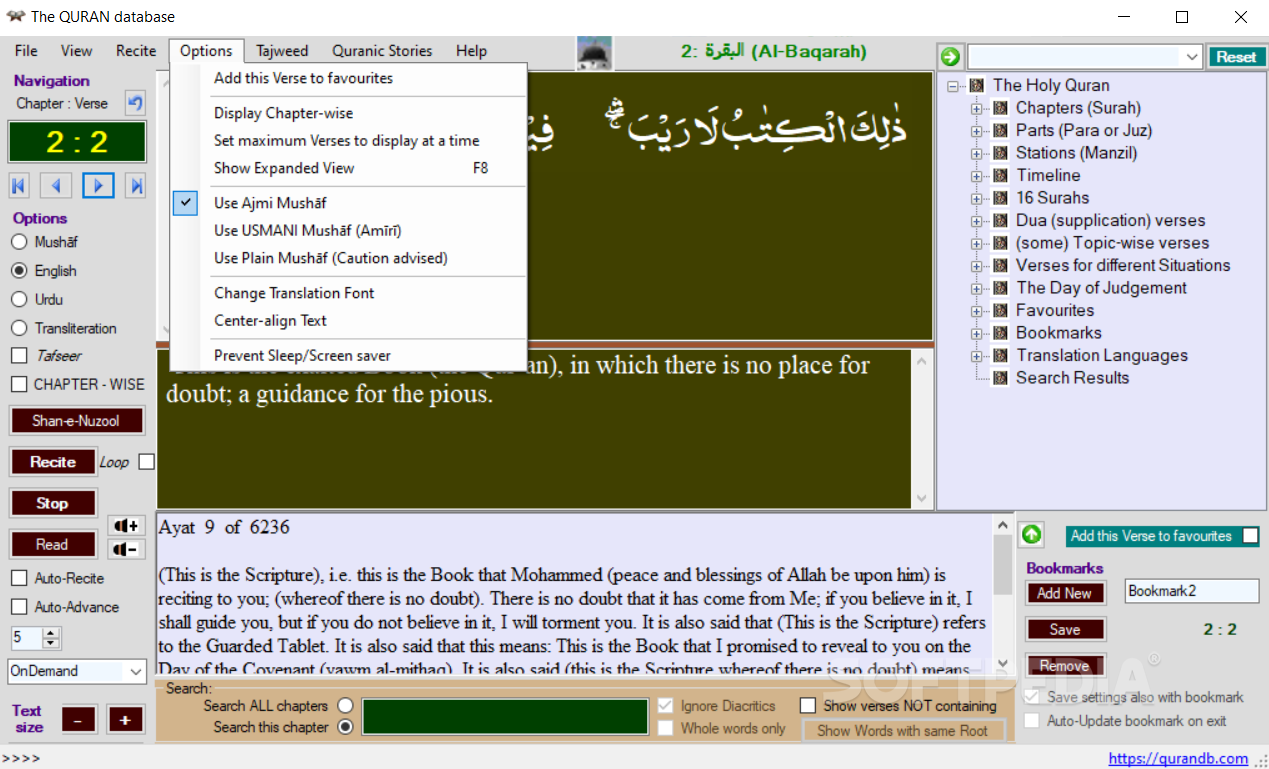Viewport: 1269px width, 769px height.
Task: Tick the Add this Verse to favourites checkbox
Action: click(x=1250, y=536)
